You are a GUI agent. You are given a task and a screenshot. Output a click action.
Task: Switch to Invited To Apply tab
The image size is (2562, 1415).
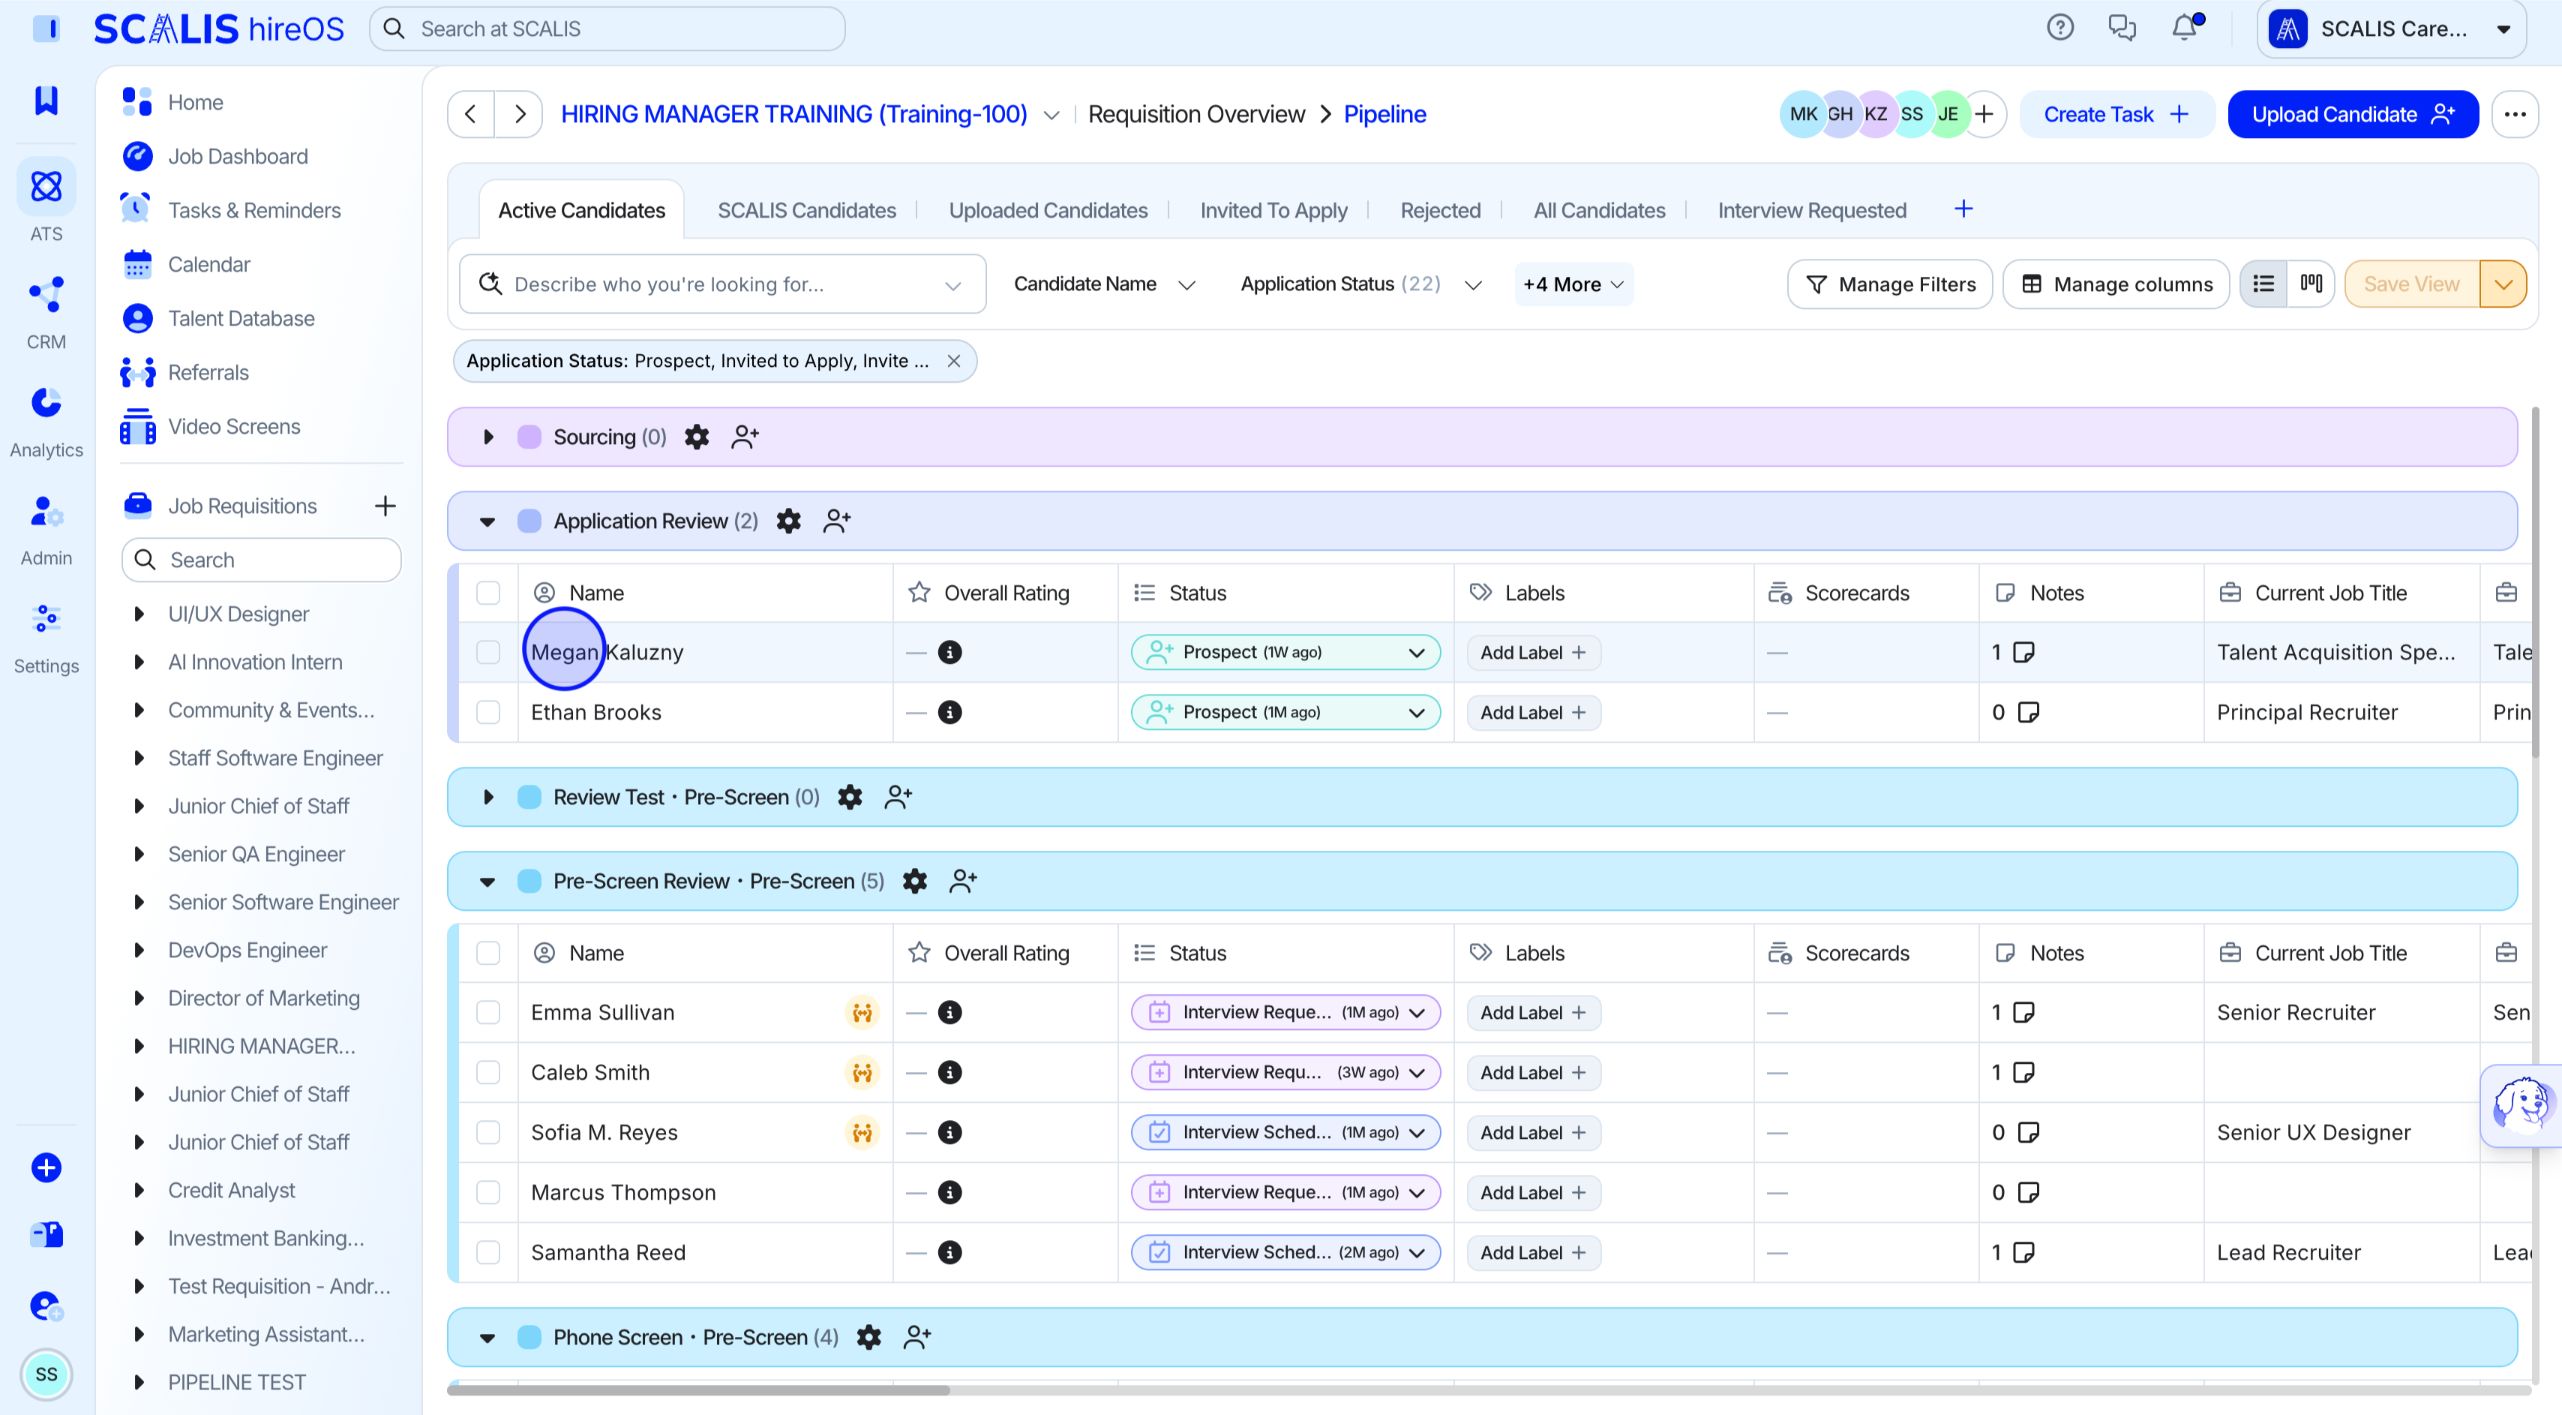pos(1274,210)
